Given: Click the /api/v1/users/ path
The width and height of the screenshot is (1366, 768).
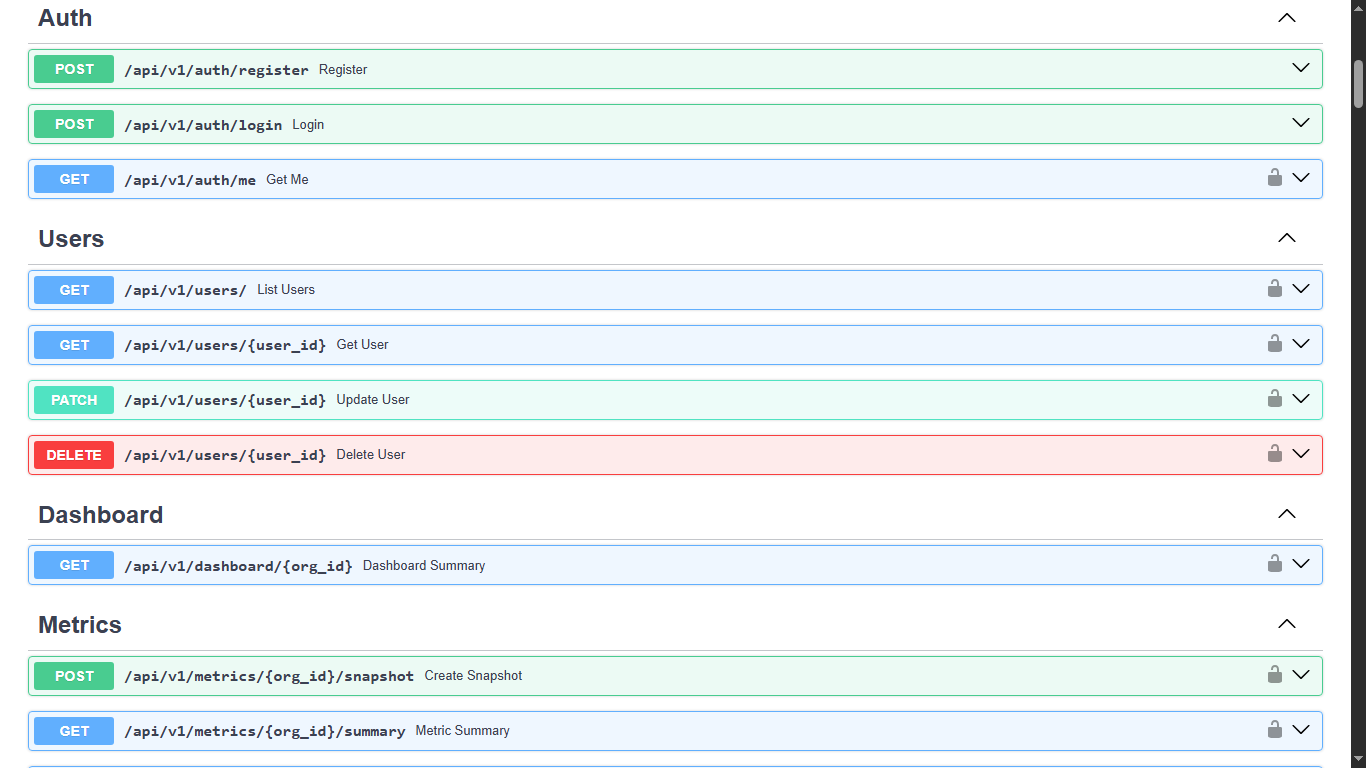Looking at the screenshot, I should click(x=185, y=290).
